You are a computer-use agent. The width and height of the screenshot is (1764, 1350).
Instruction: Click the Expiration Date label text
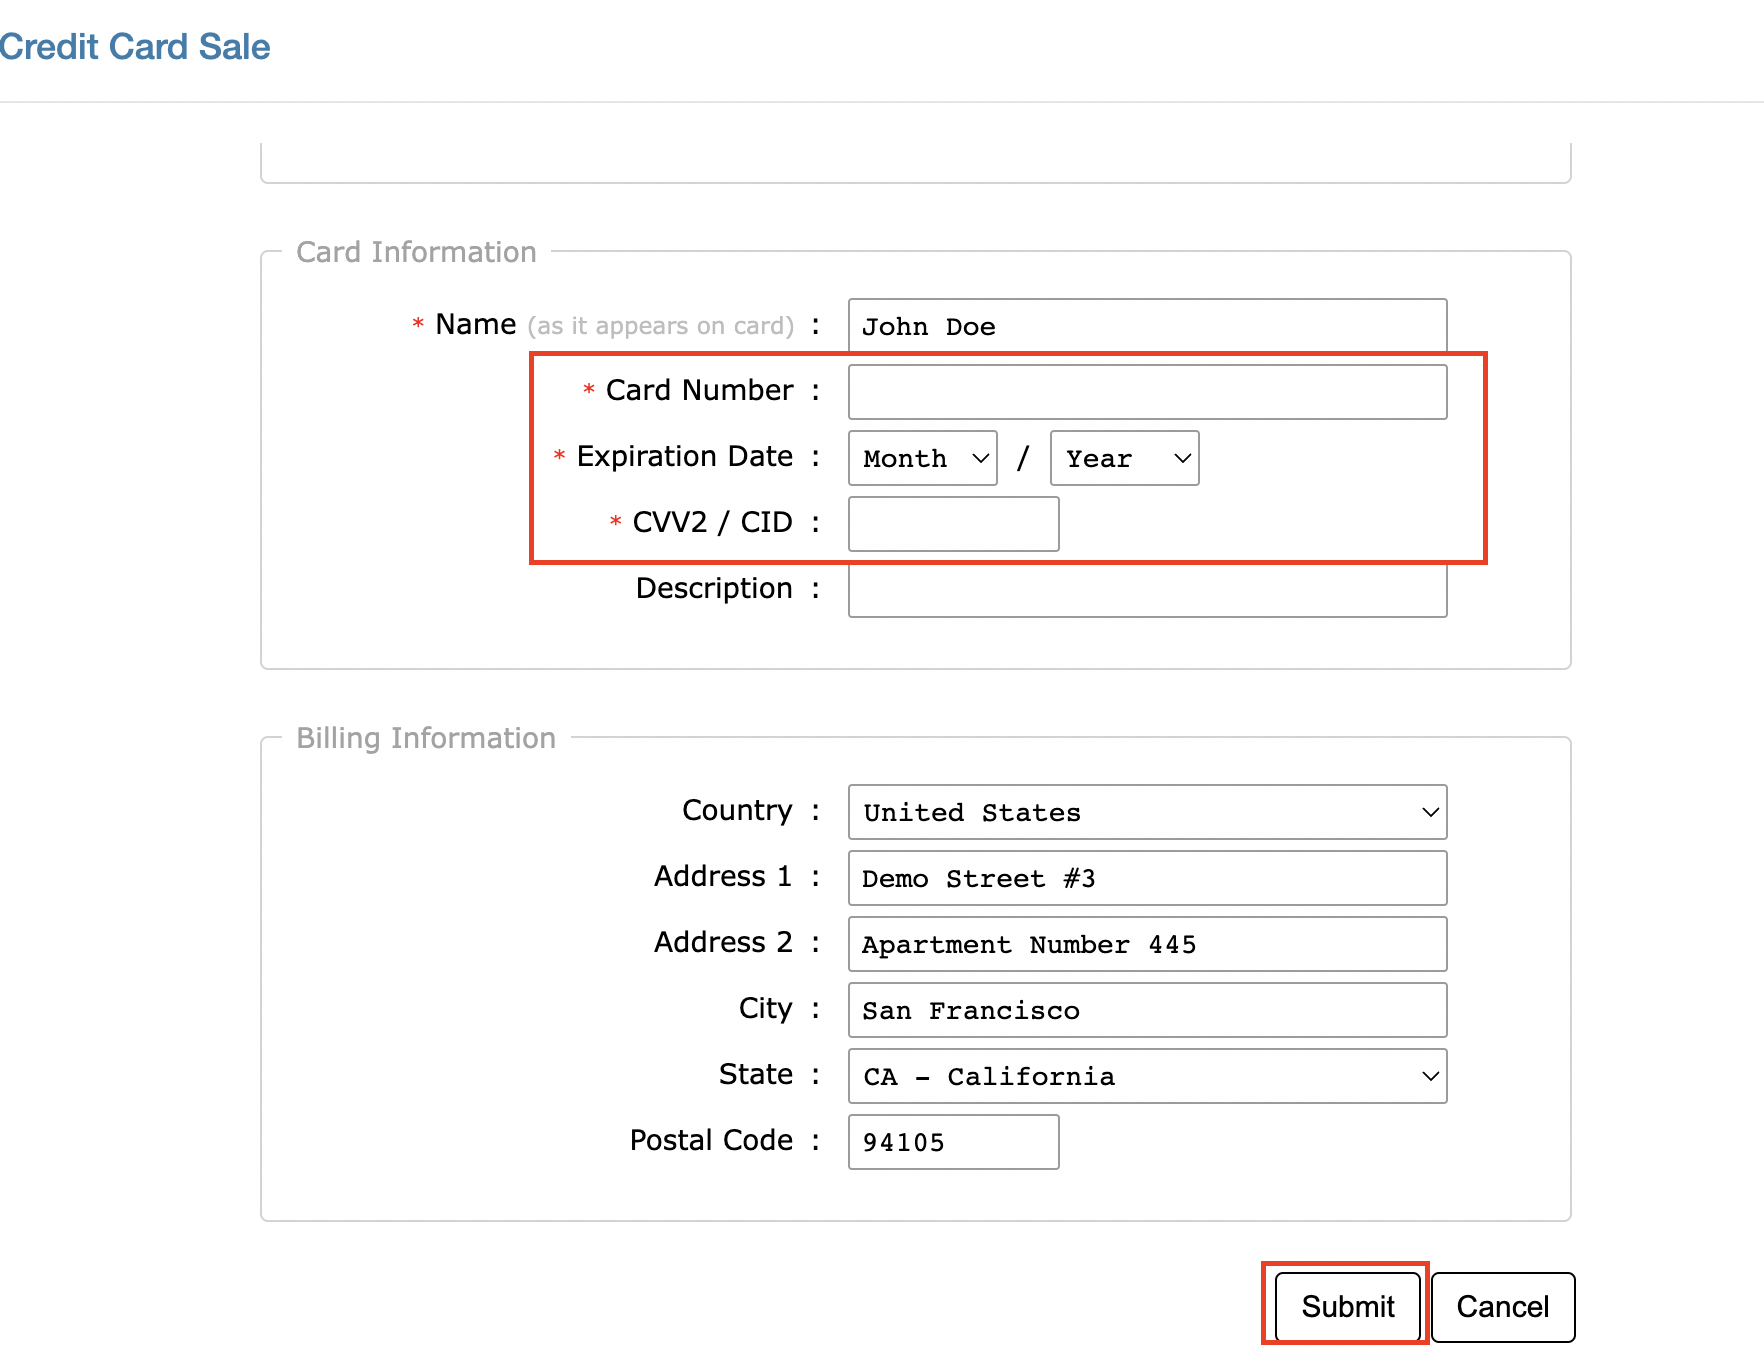coord(684,456)
